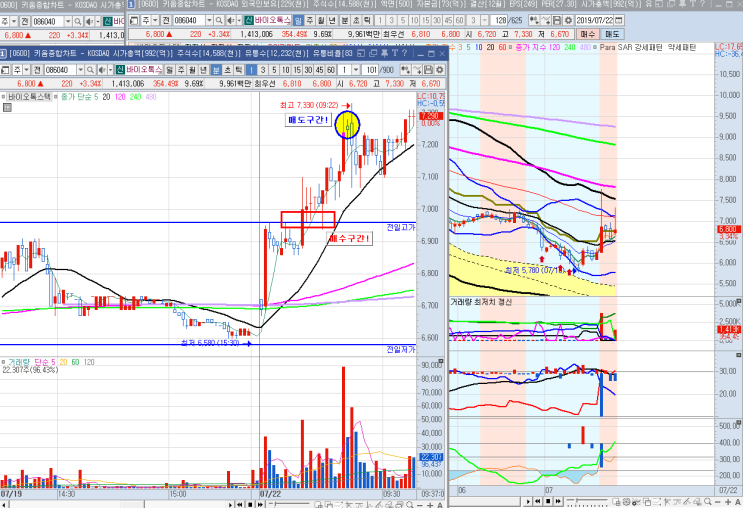Open 주 market type dropdown in front window
The height and width of the screenshot is (508, 743).
coord(27,70)
